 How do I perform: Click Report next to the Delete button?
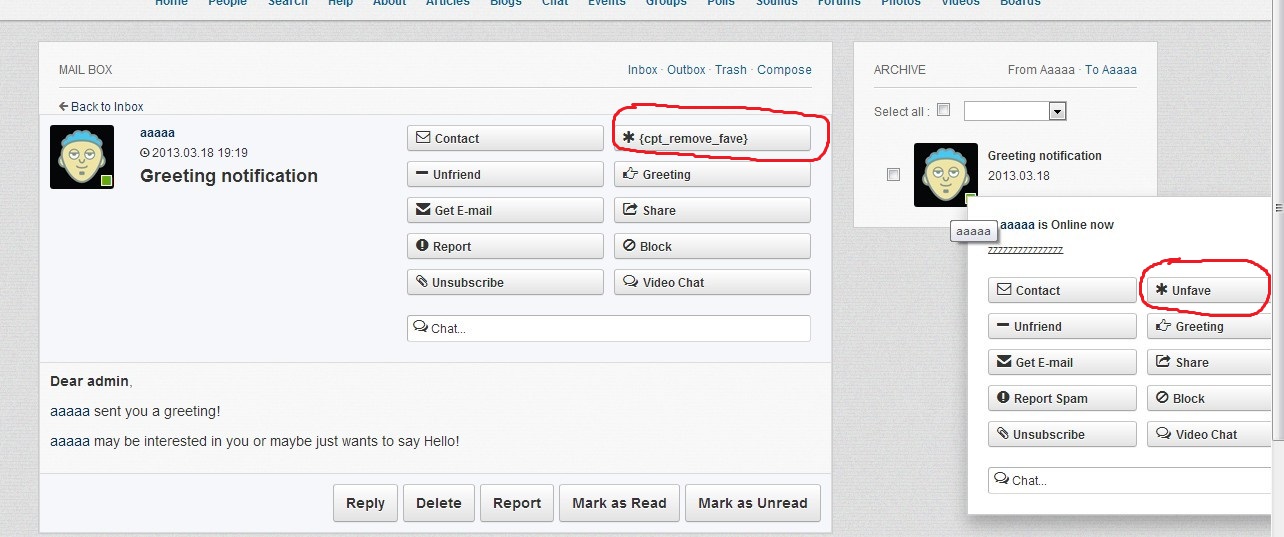click(517, 503)
